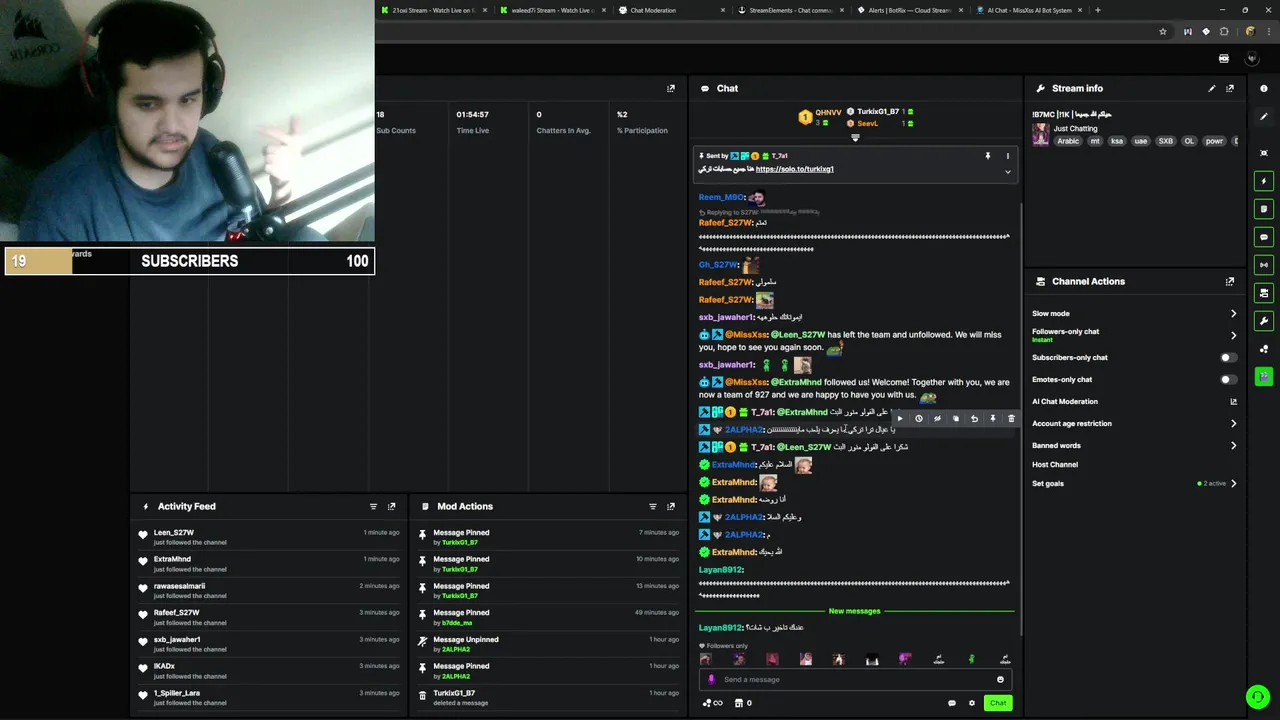This screenshot has height=720, width=1280.
Task: Unpin the pinned chat message
Action: pyautogui.click(x=987, y=156)
